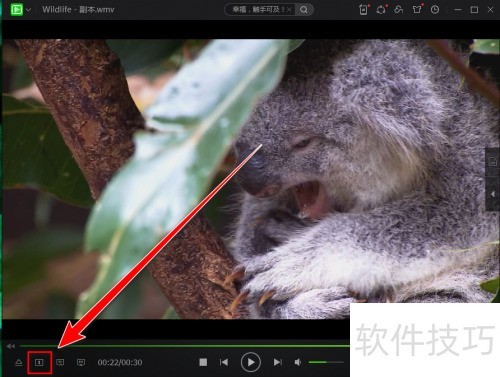Click the magnifier search button
Image resolution: width=500 pixels, height=377 pixels.
304,10
